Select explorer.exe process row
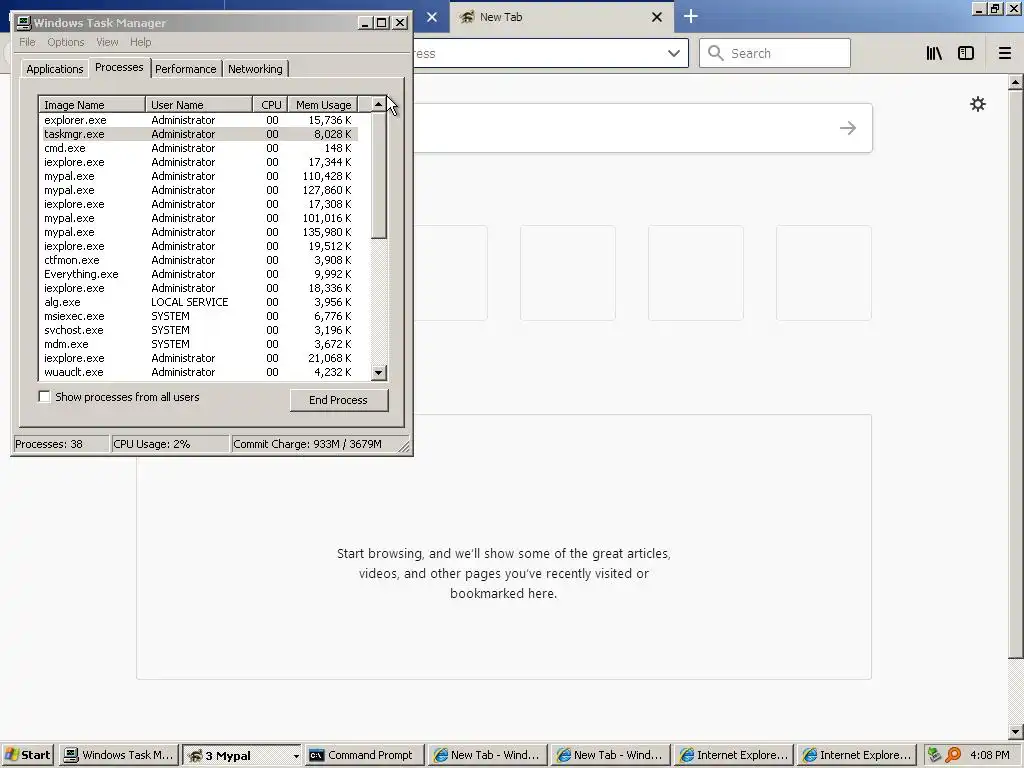This screenshot has width=1024, height=768. pos(198,120)
